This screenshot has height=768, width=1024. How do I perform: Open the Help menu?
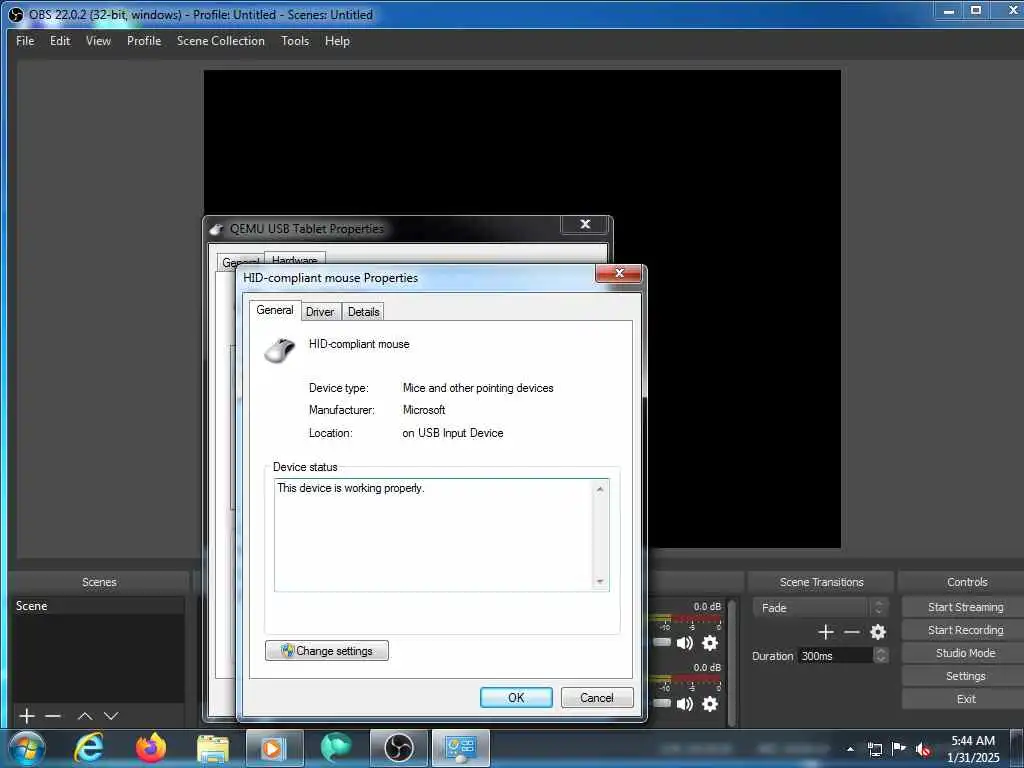pyautogui.click(x=337, y=40)
